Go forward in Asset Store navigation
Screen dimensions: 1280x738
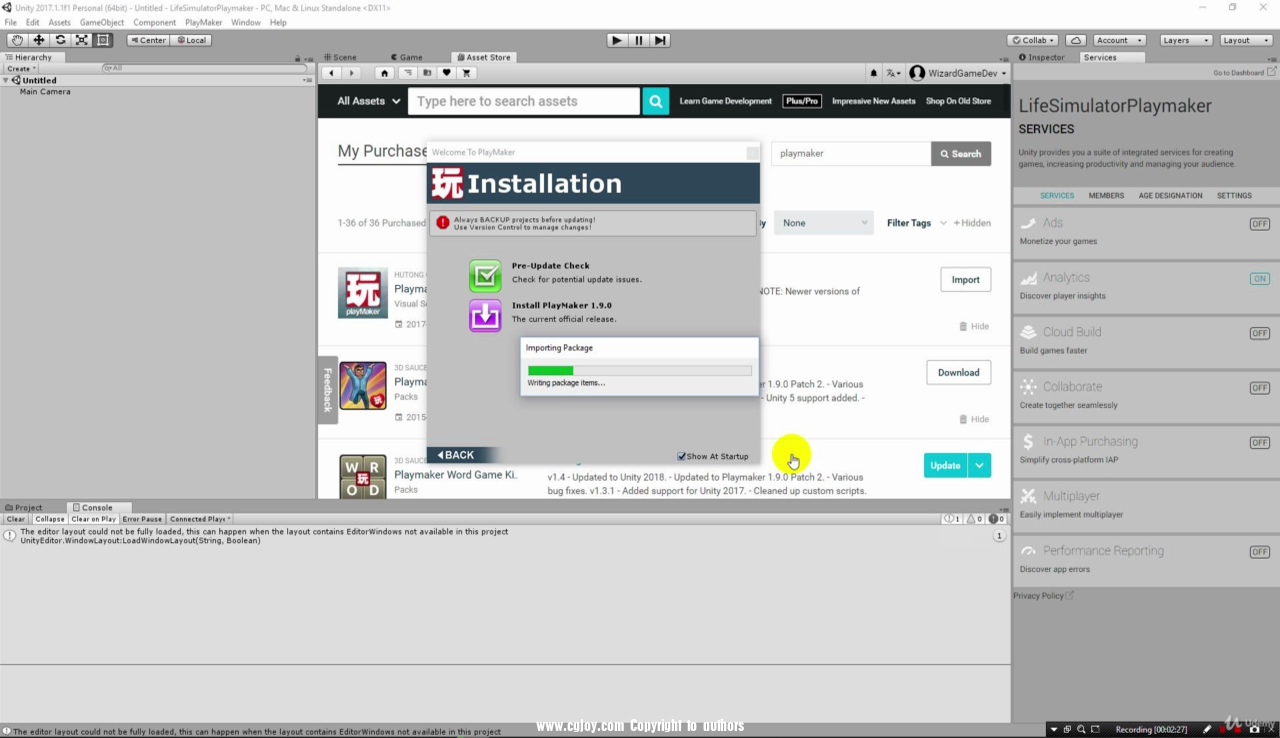351,73
